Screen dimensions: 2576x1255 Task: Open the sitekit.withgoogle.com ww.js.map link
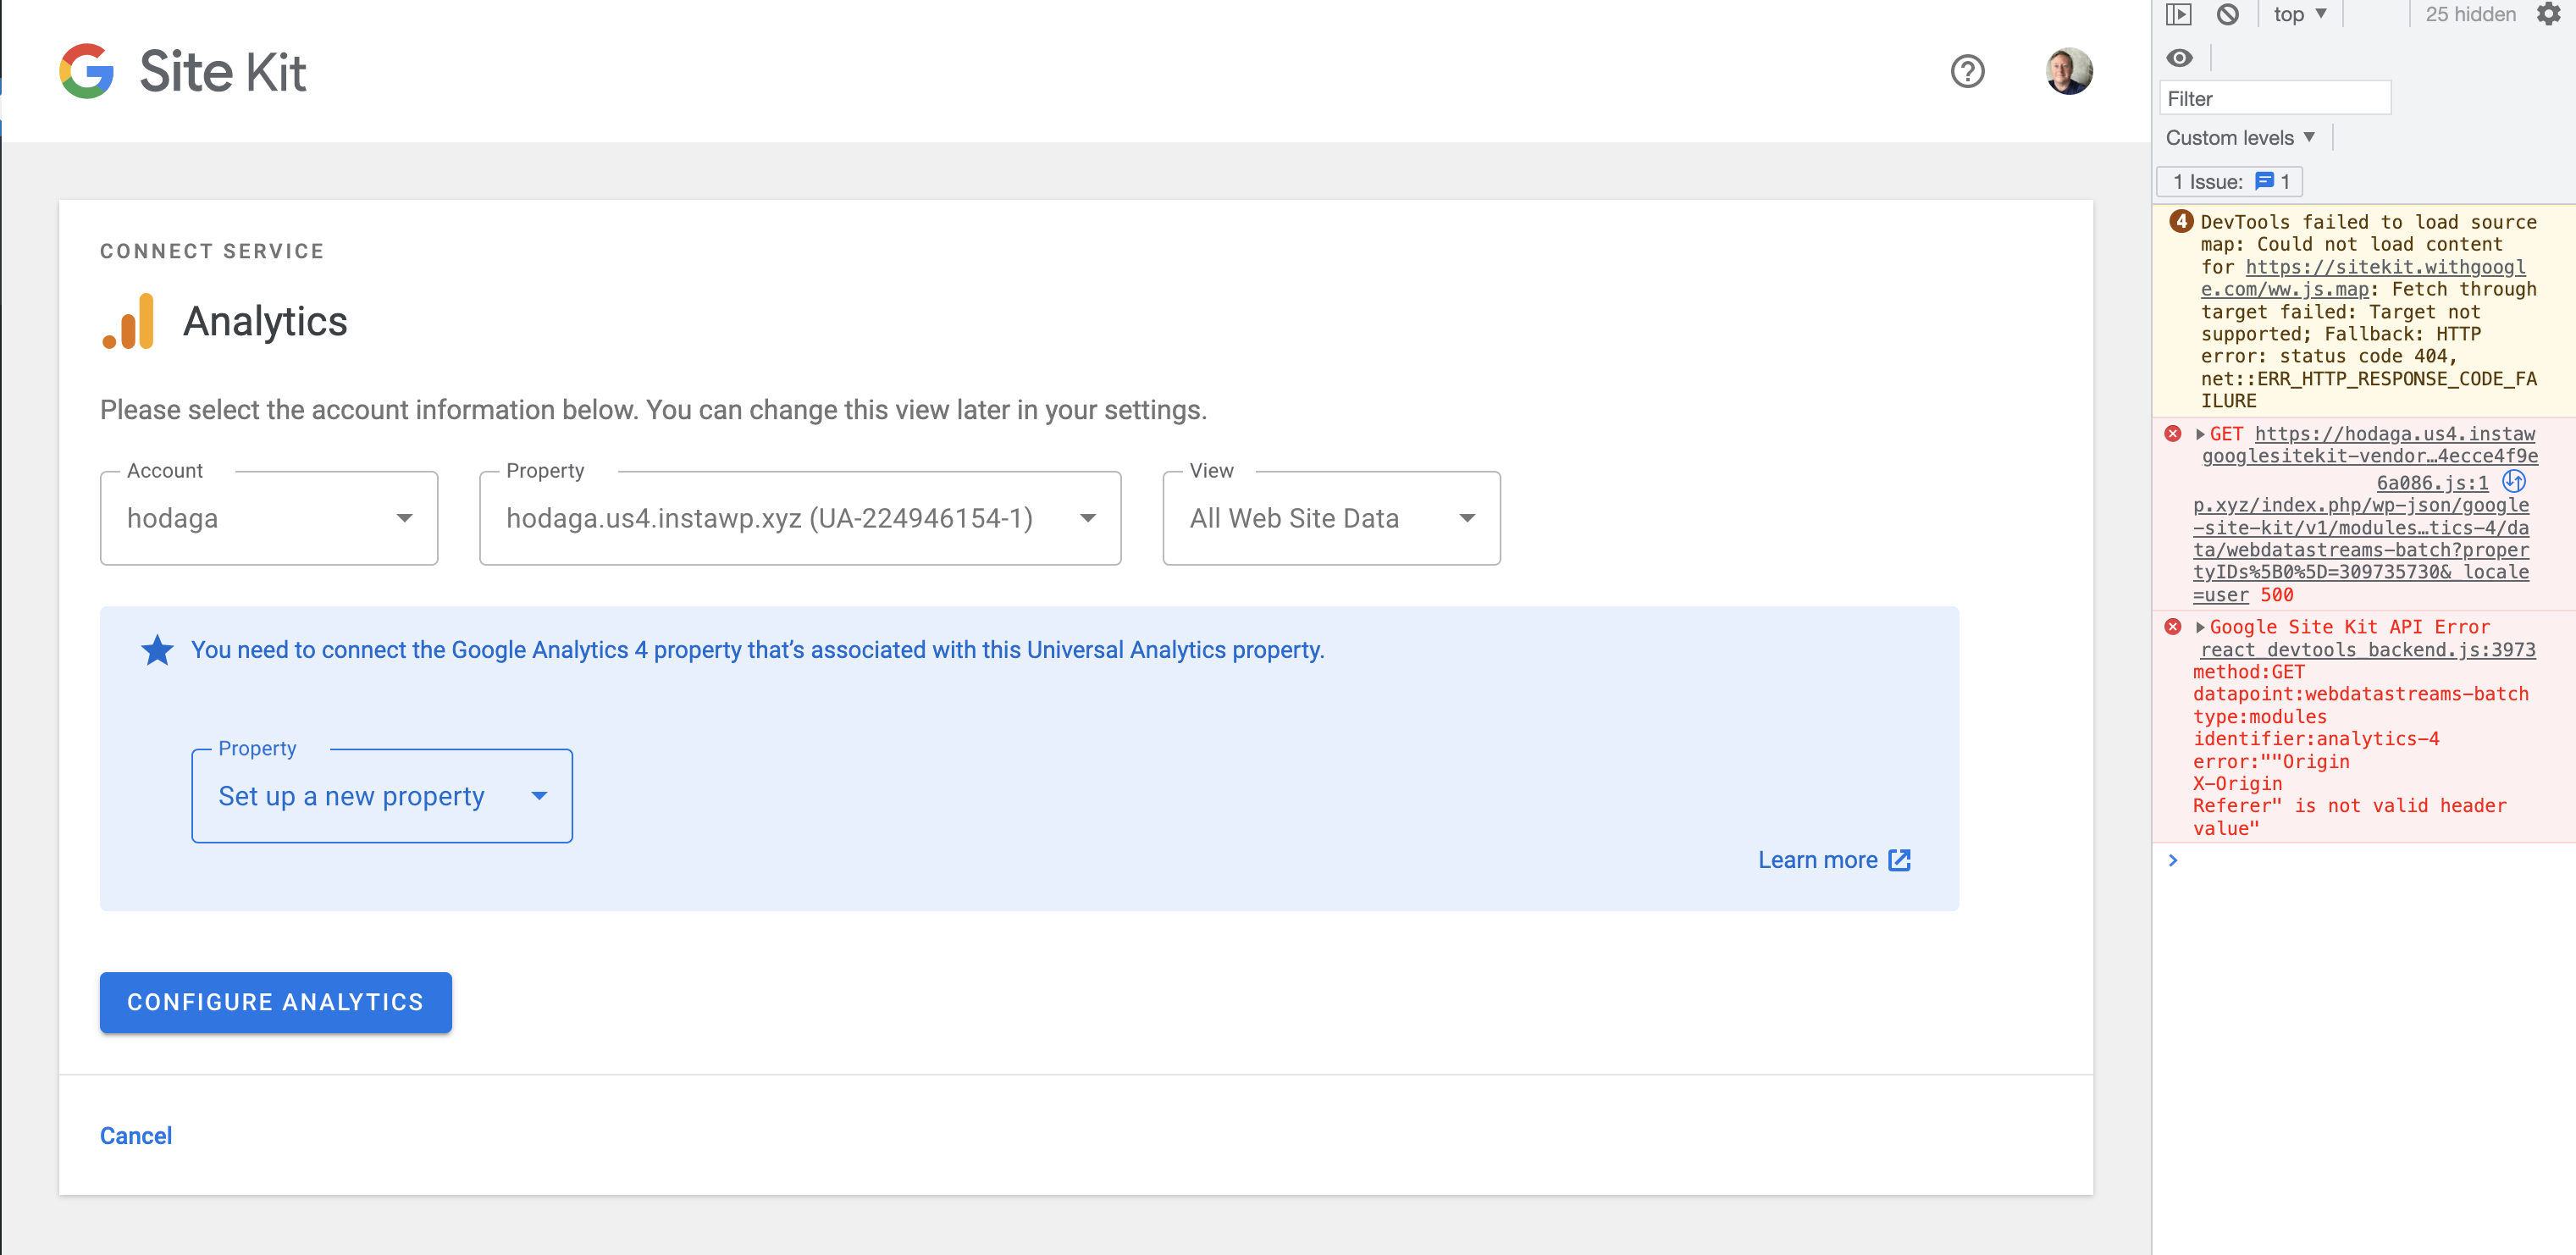point(2363,278)
